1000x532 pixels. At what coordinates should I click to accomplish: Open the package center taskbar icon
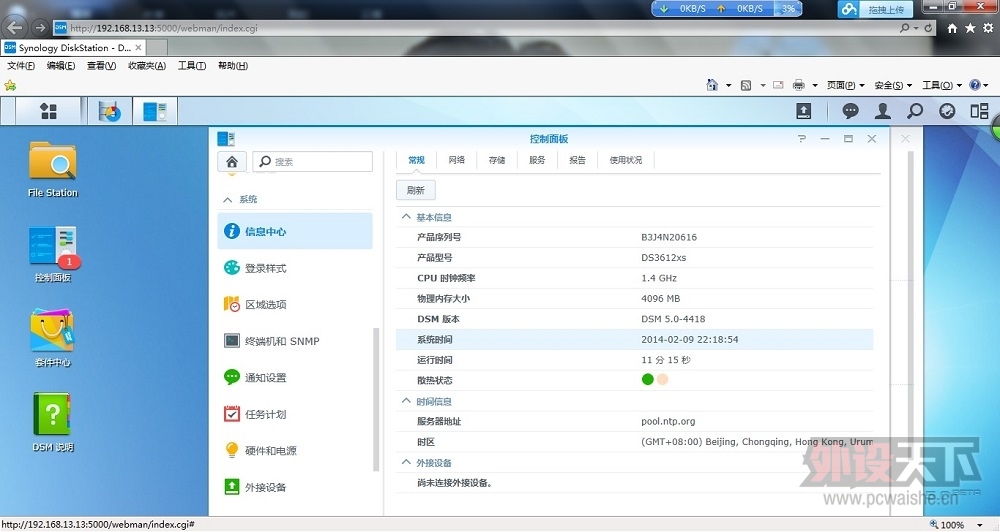[110, 111]
